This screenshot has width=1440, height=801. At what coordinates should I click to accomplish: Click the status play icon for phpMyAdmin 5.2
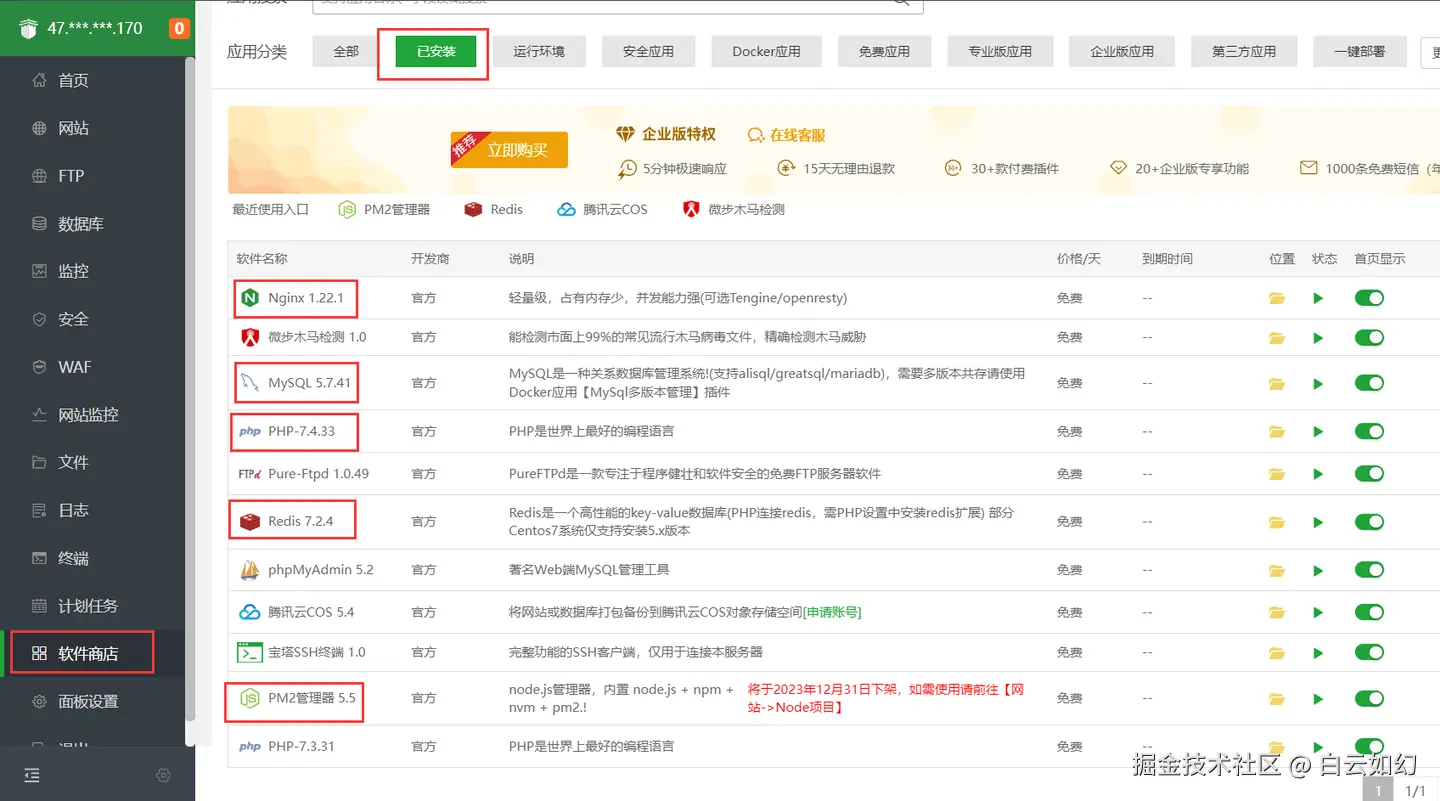point(1318,571)
